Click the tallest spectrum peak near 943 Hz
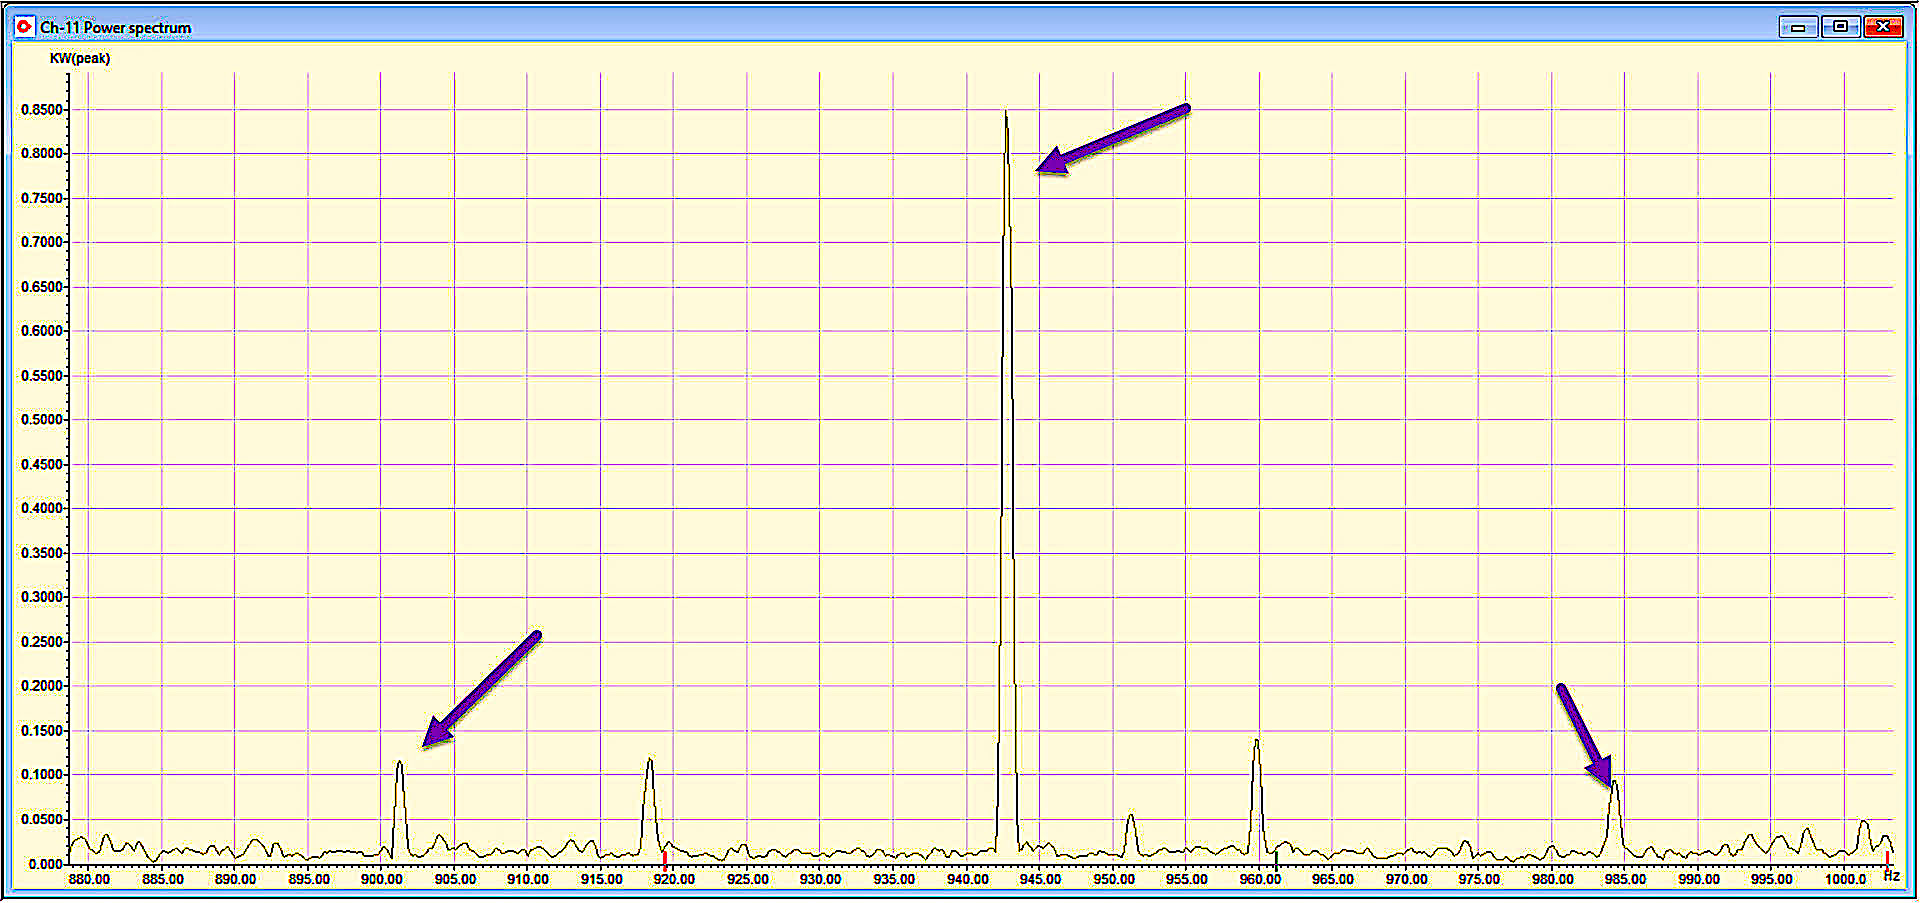This screenshot has width=1920, height=903. [x=1007, y=480]
